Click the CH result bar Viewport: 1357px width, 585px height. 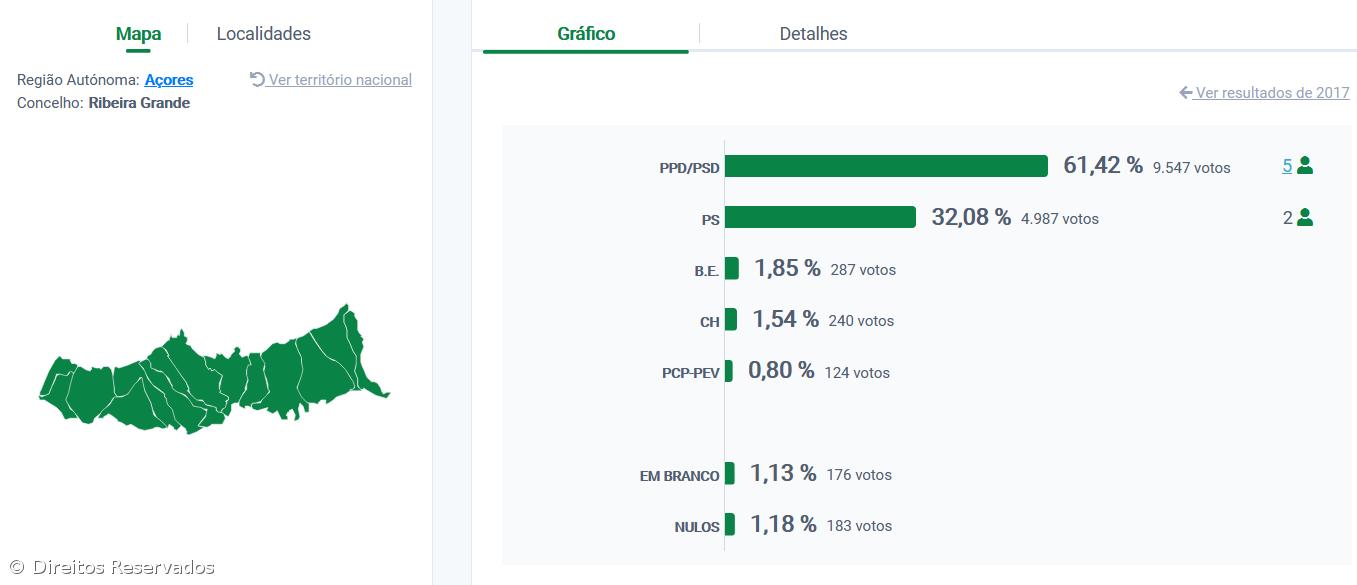pyautogui.click(x=731, y=320)
